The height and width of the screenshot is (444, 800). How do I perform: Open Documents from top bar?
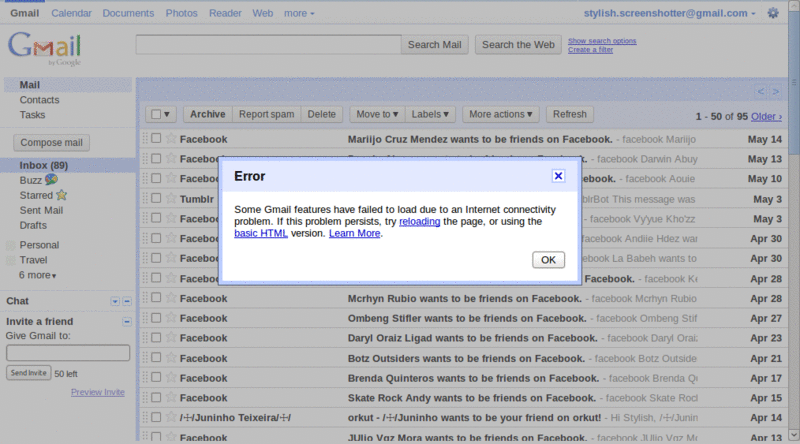[128, 13]
